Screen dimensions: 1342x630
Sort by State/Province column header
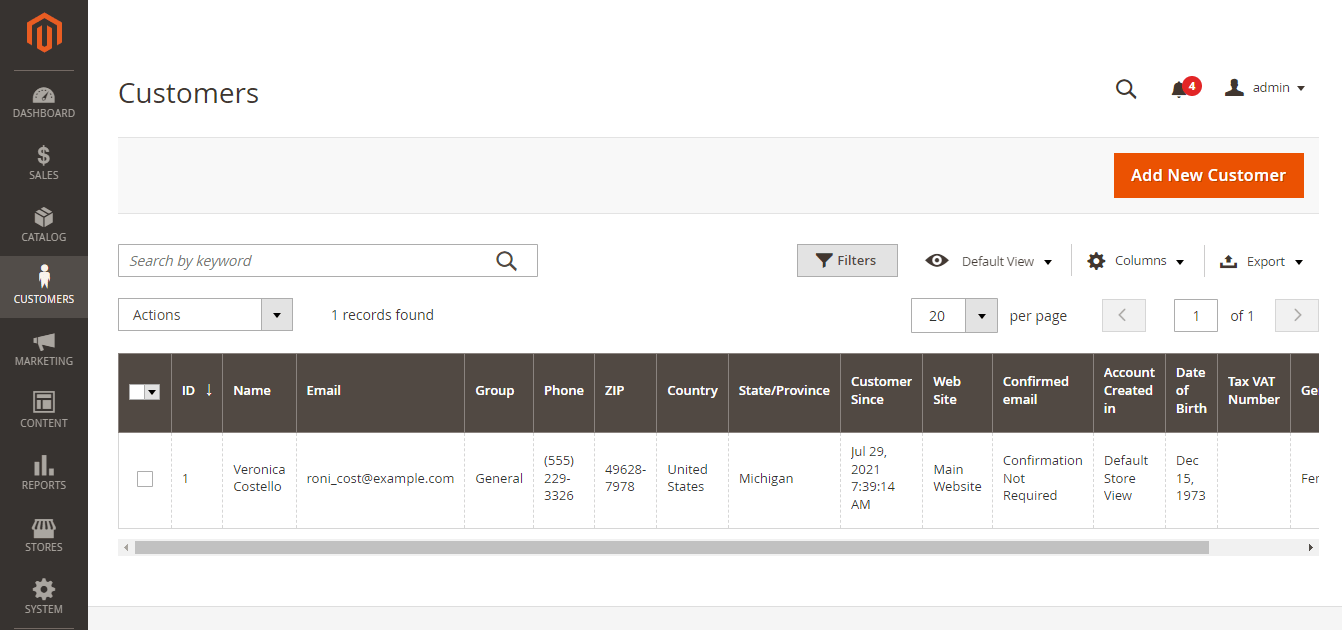tap(784, 391)
